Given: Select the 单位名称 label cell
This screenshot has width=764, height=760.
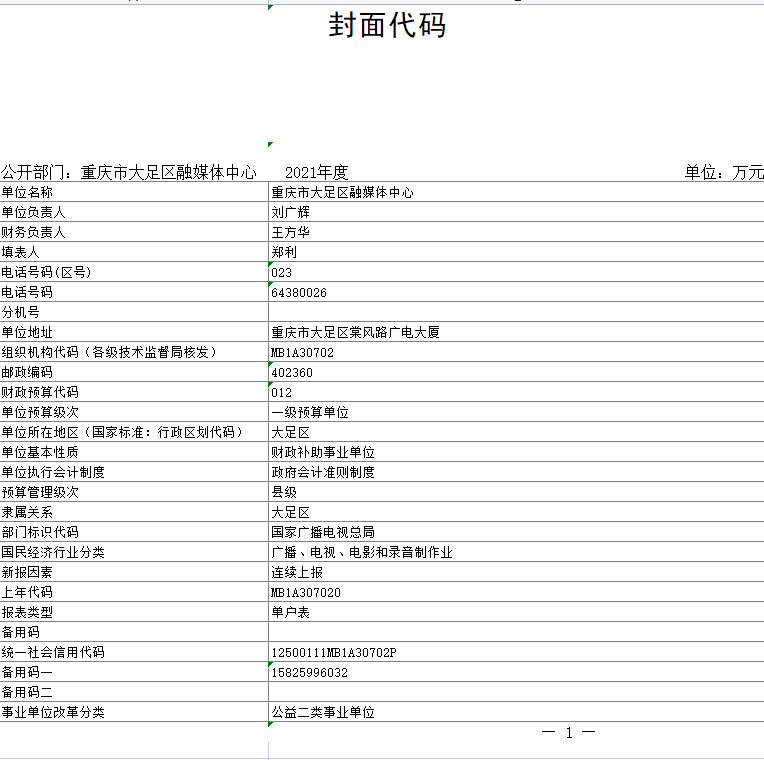Looking at the screenshot, I should (134, 192).
